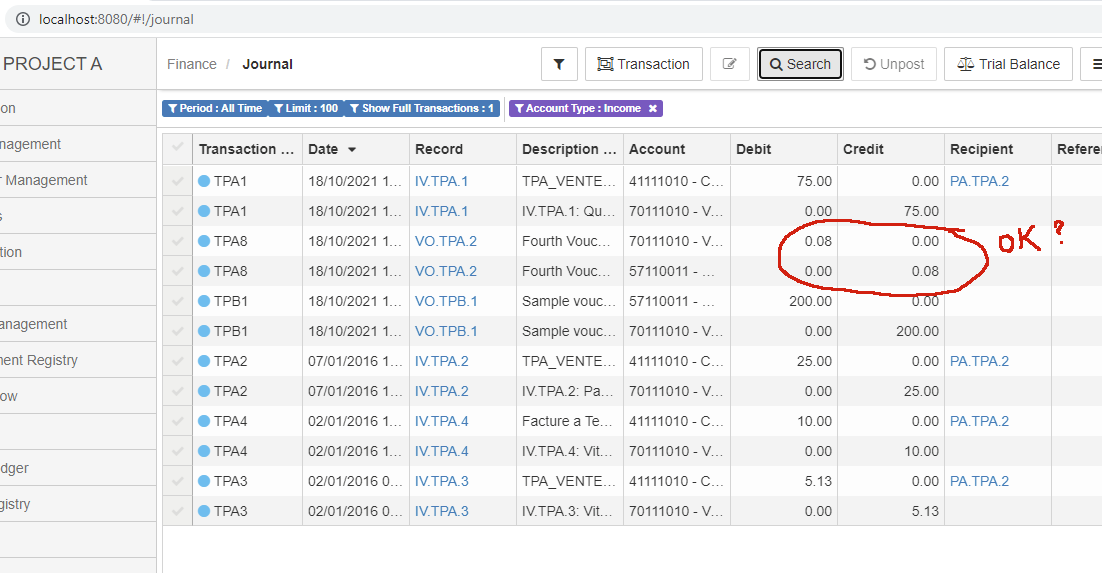Click the site info icon in address bar
This screenshot has height=573, width=1102.
22,20
